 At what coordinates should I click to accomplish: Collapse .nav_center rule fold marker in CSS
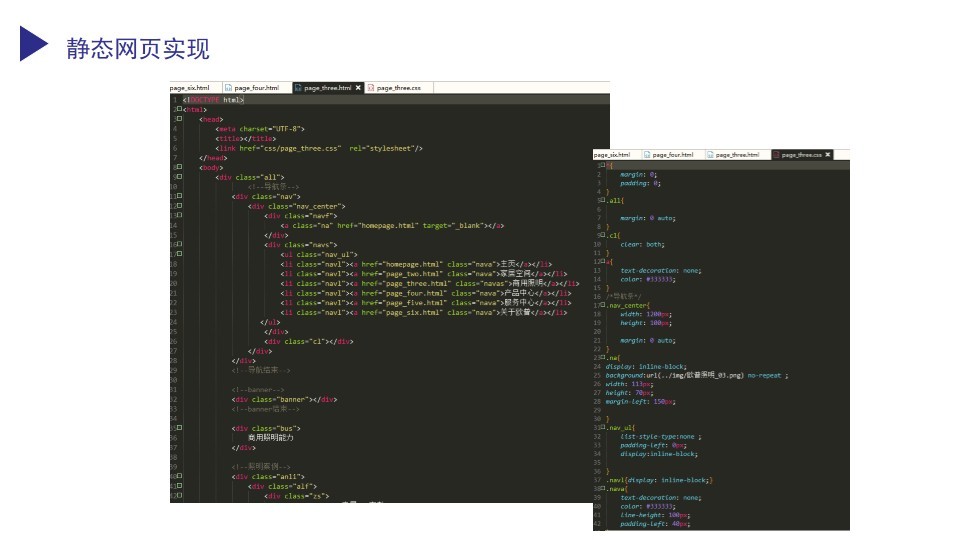[x=603, y=304]
